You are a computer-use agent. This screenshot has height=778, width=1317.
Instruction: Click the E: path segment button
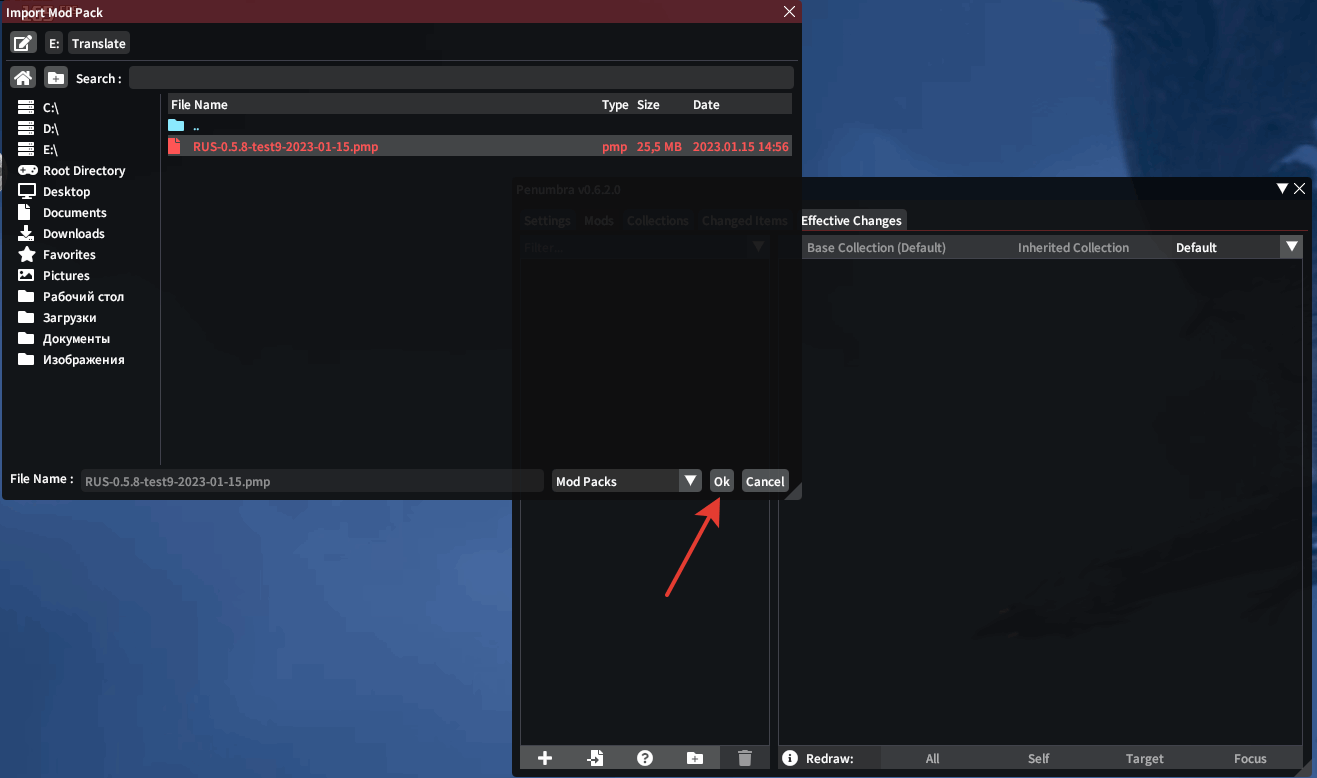click(x=54, y=43)
